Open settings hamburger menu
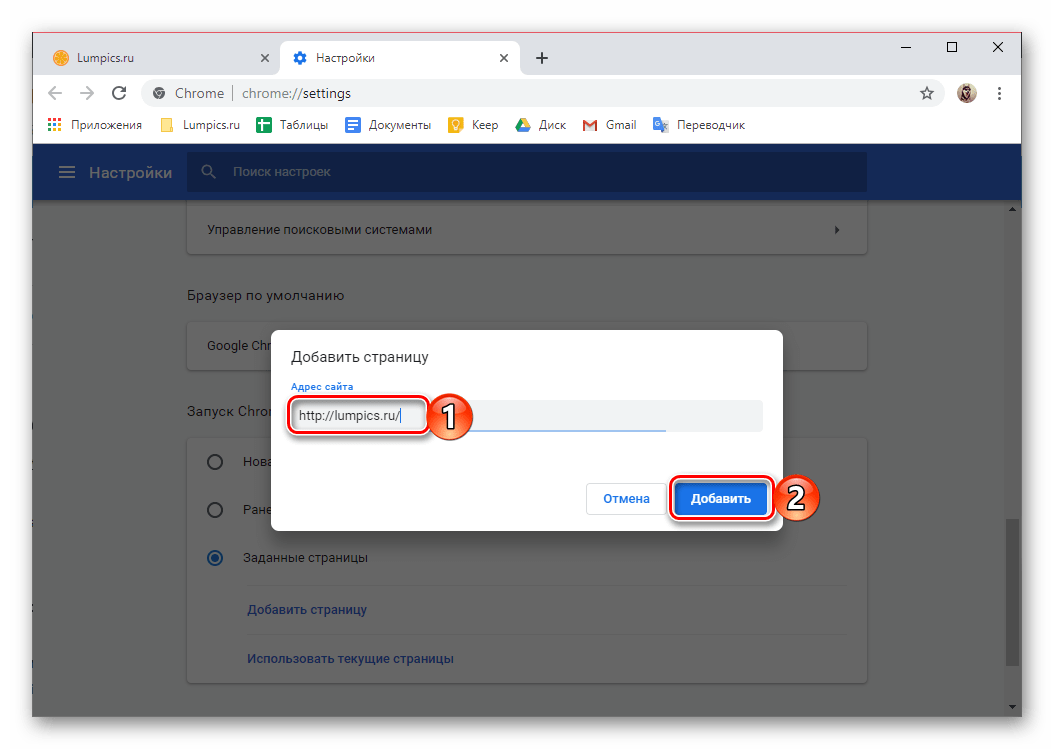The width and height of the screenshot is (1054, 749). pyautogui.click(x=67, y=173)
